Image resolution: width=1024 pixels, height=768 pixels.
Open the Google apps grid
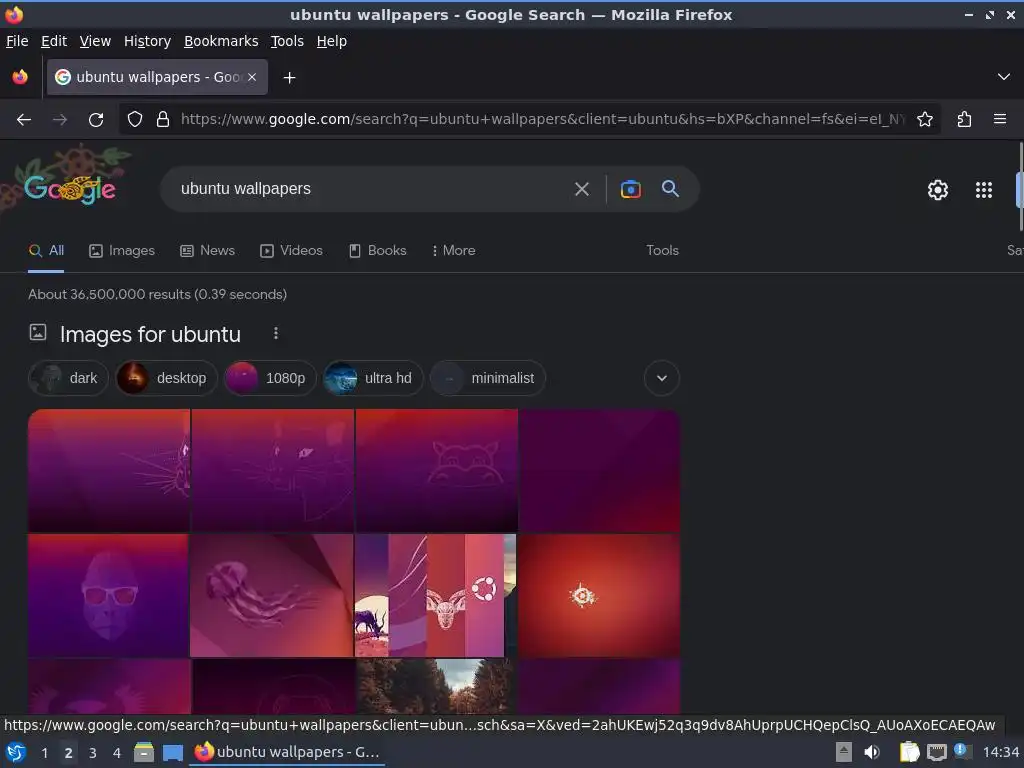tap(984, 190)
